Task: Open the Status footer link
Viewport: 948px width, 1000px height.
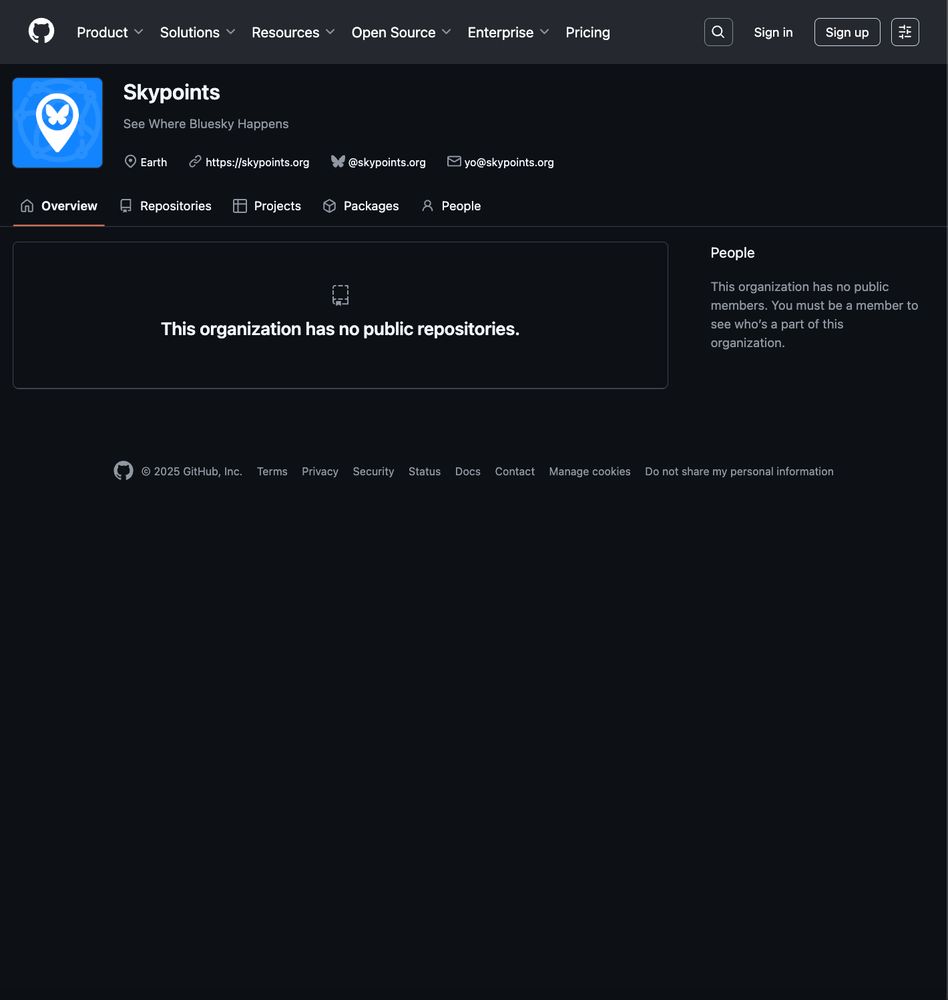Action: (x=424, y=471)
